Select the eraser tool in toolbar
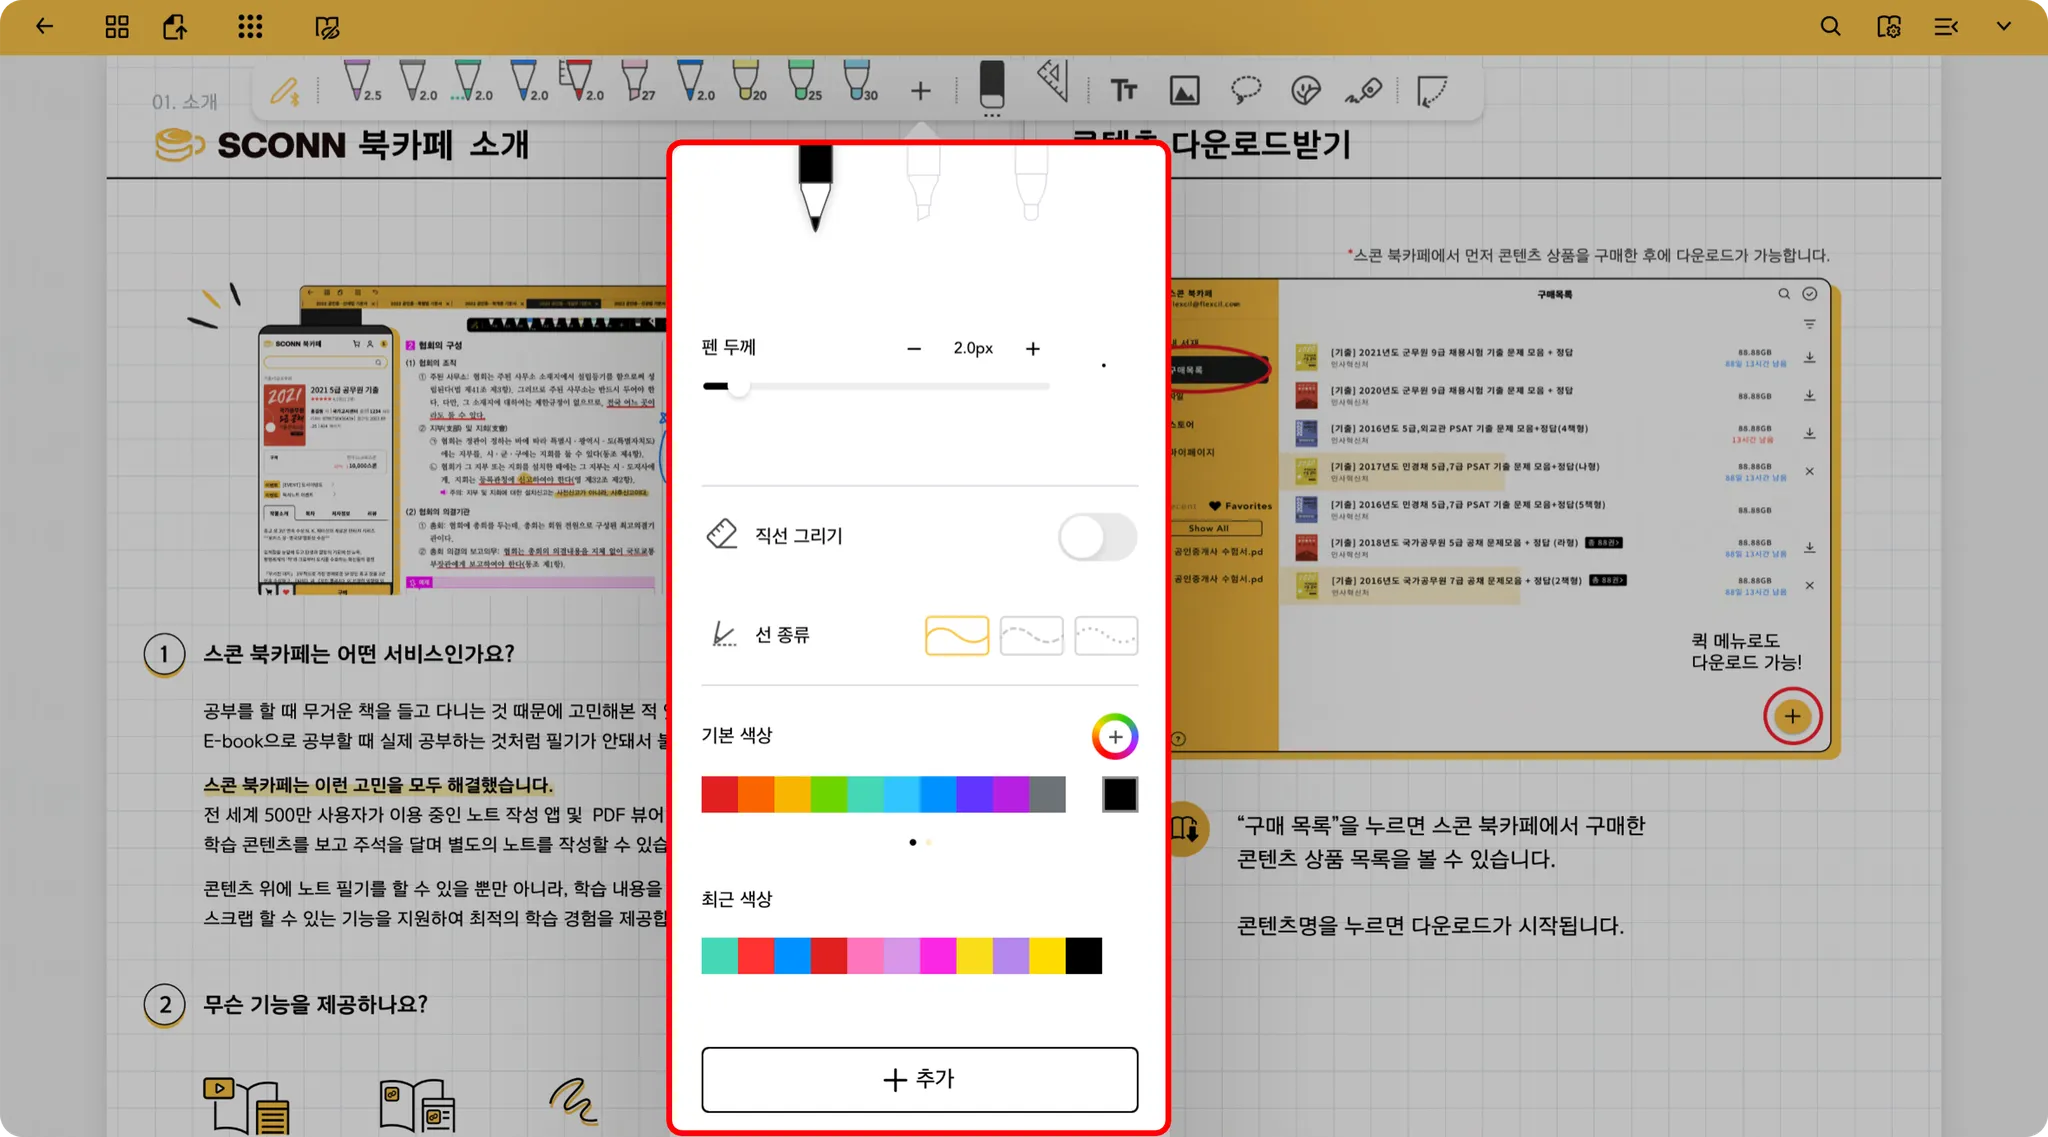Screen dimensions: 2048x1137 point(991,86)
